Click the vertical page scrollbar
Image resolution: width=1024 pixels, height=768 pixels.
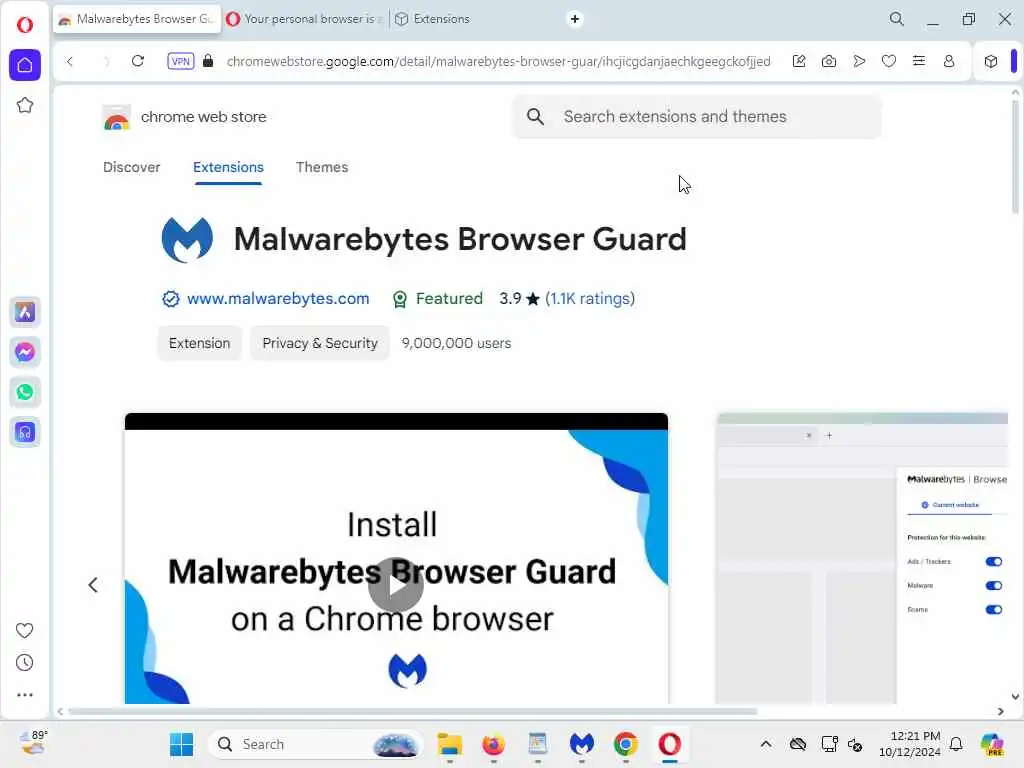(1015, 157)
